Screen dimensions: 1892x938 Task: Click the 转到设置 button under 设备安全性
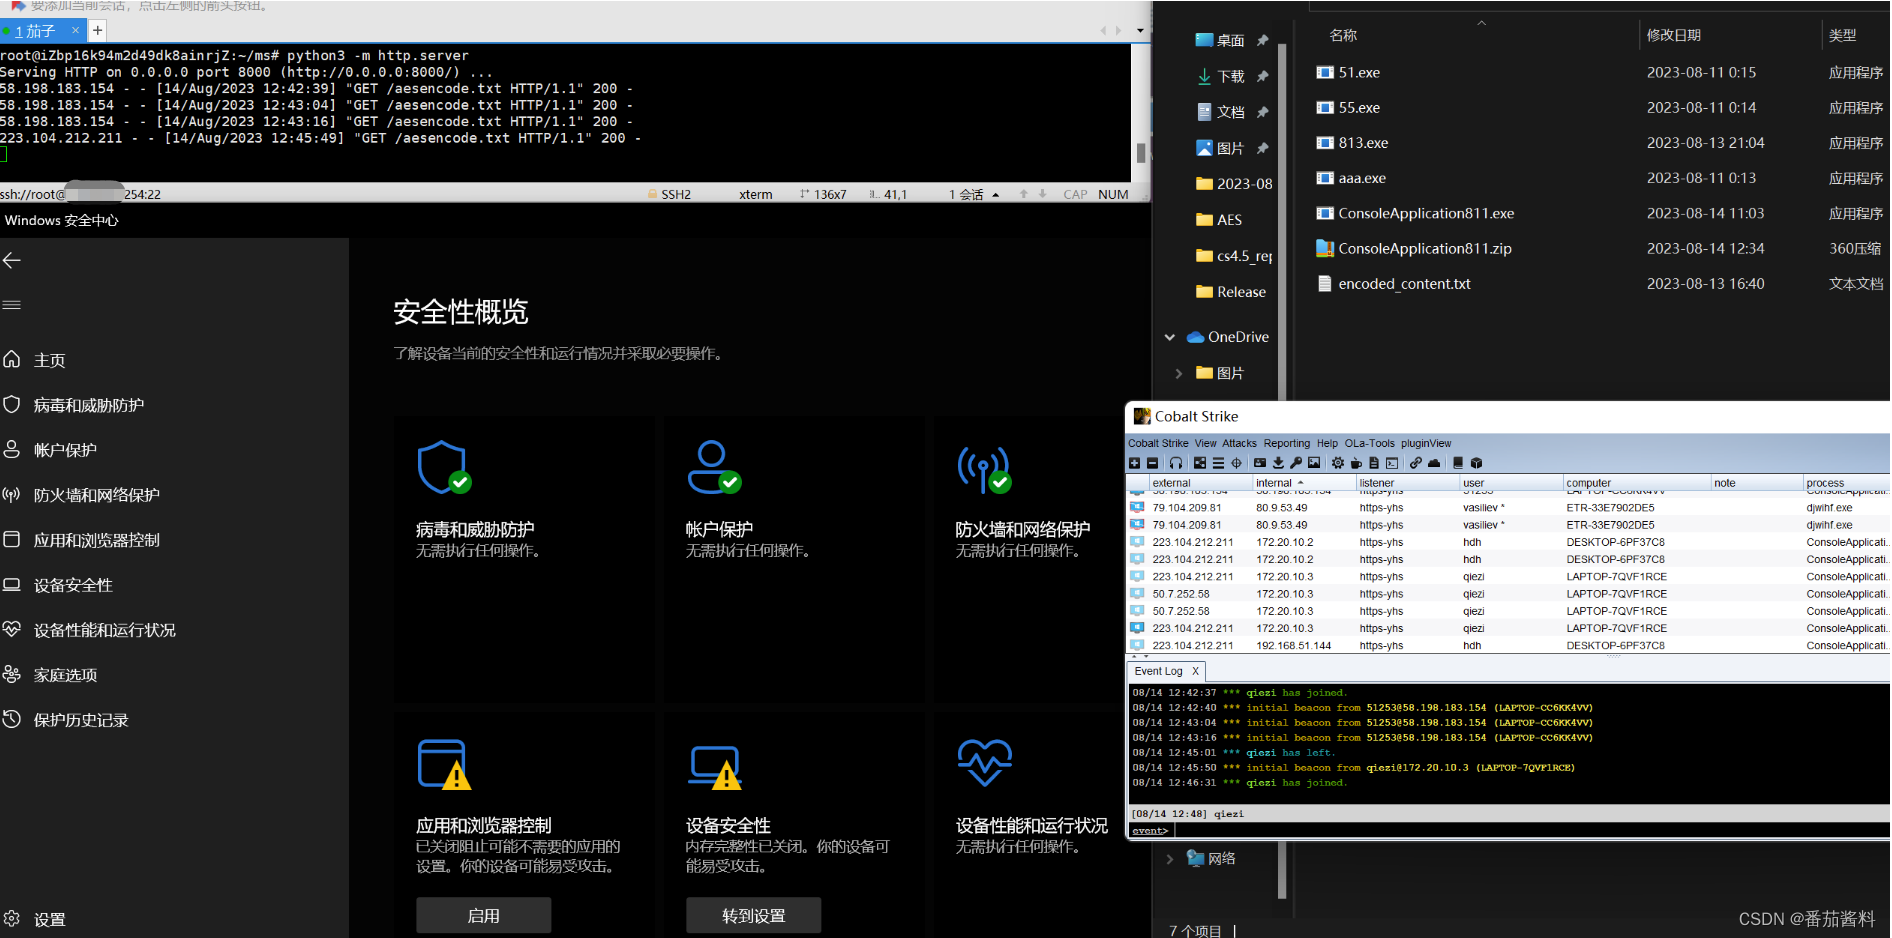pos(754,915)
